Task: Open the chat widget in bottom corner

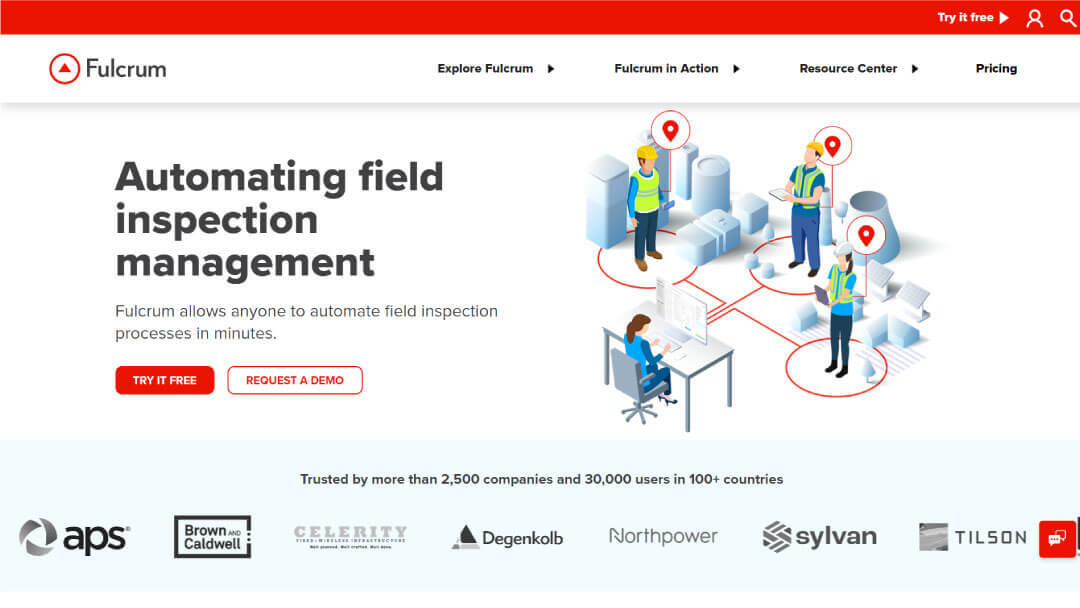Action: coord(1057,538)
